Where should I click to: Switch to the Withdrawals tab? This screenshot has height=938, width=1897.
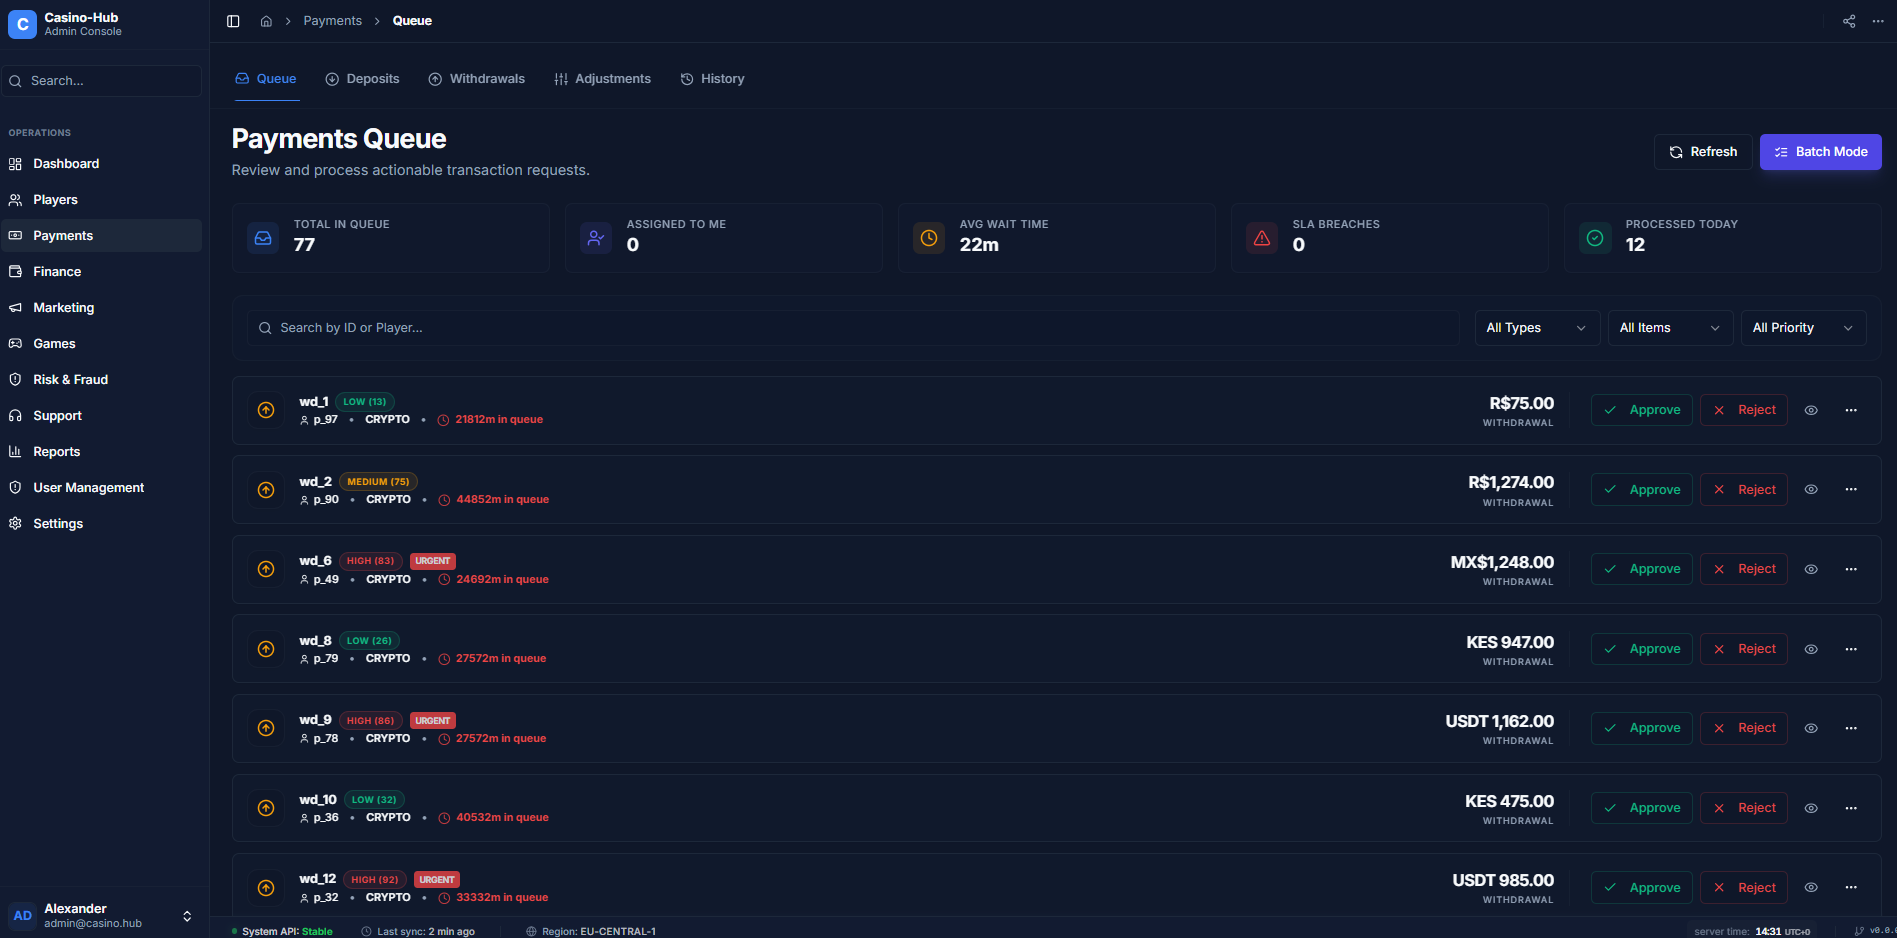click(477, 79)
